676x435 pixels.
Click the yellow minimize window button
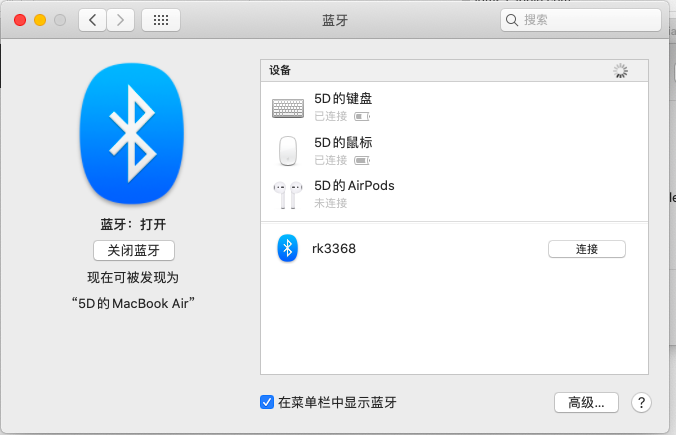[40, 20]
